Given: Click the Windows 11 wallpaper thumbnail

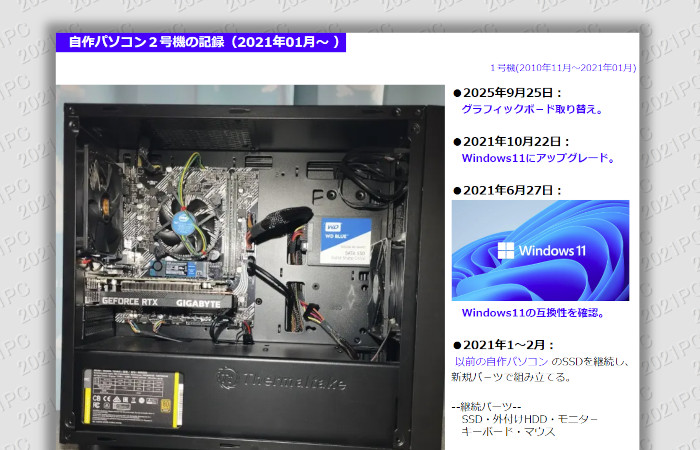Looking at the screenshot, I should 540,250.
